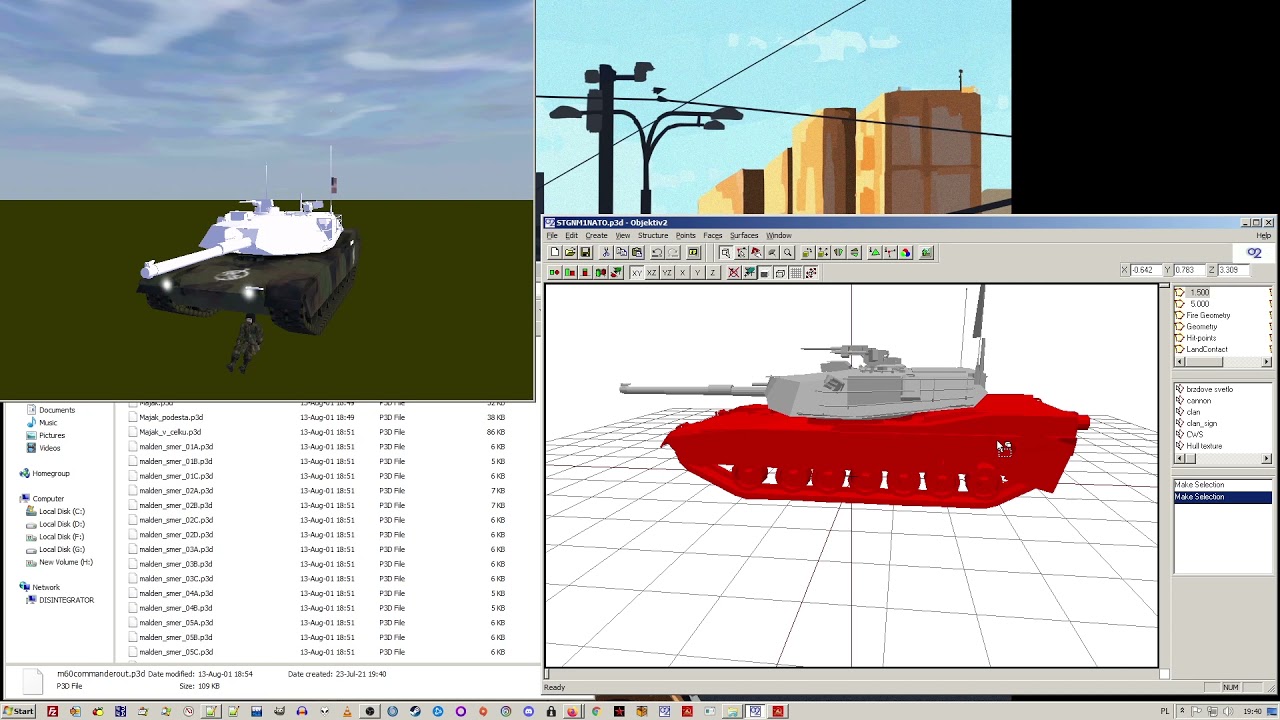The image size is (1280, 720).
Task: Open VLC cone icon on taskbar
Action: [347, 711]
